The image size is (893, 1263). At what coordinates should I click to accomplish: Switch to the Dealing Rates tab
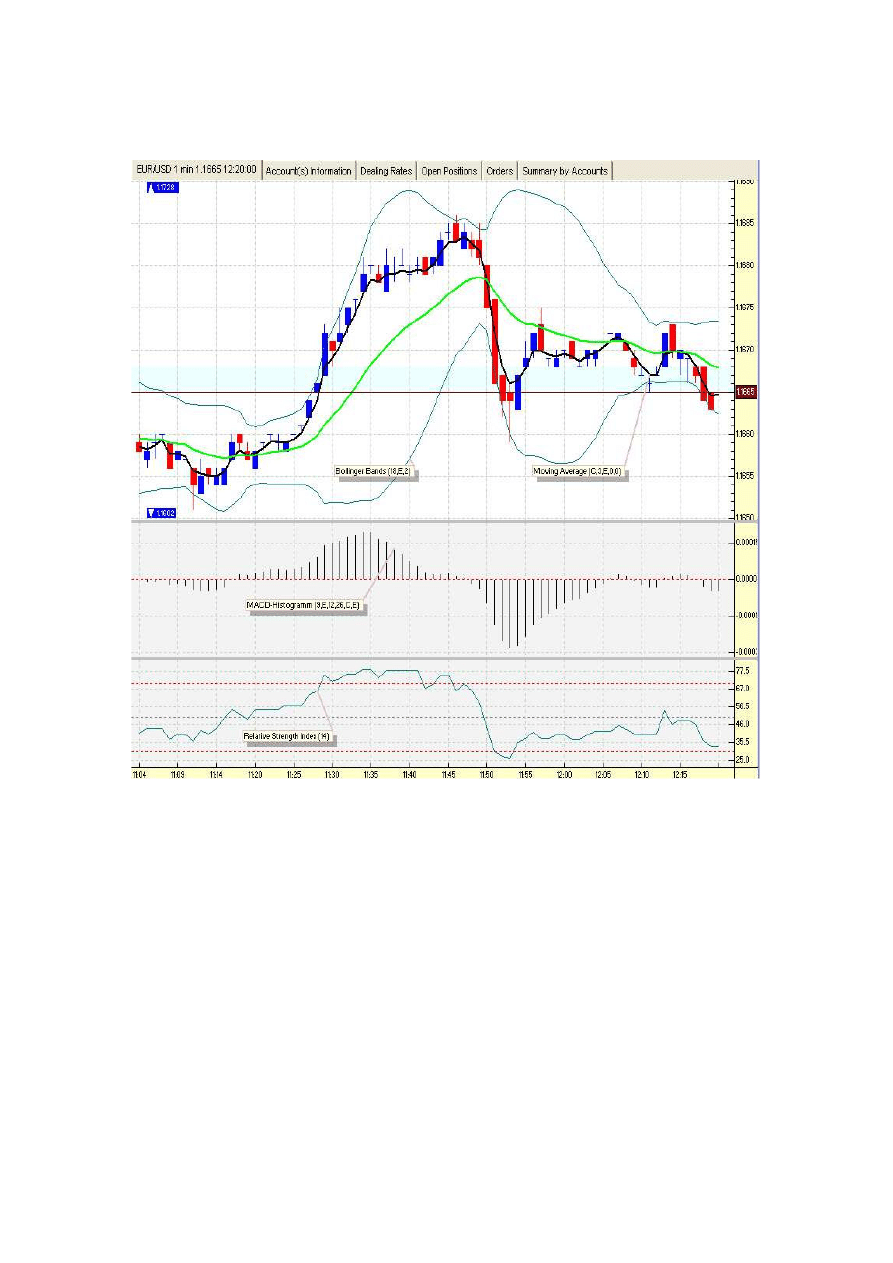coord(386,171)
